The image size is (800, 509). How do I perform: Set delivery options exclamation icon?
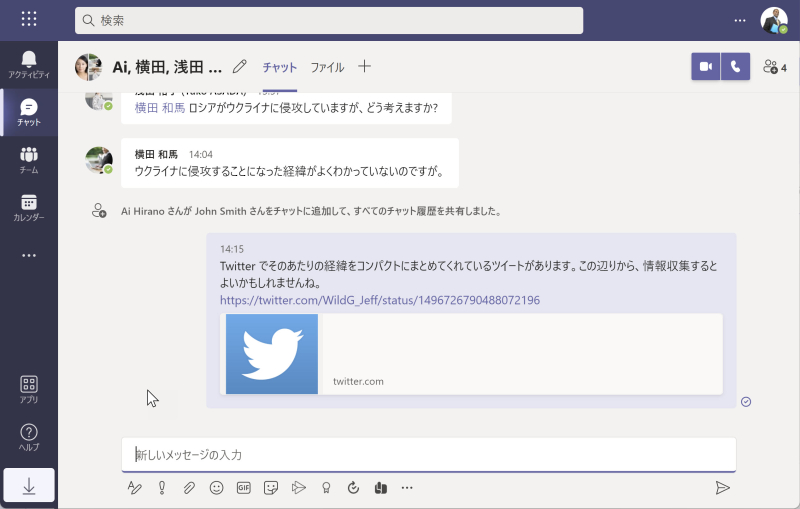pos(162,488)
